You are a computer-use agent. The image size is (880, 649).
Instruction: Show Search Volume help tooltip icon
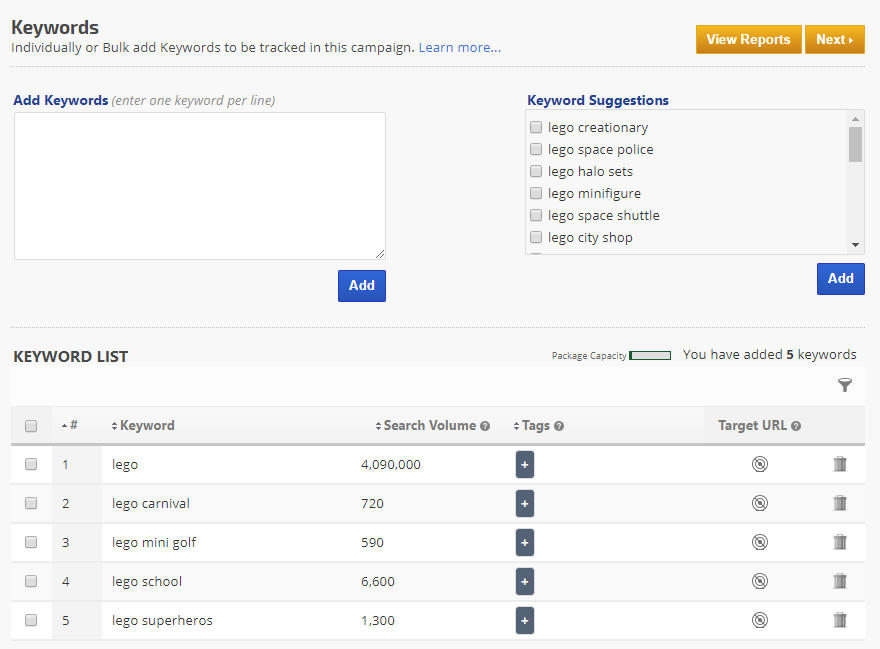click(x=485, y=426)
